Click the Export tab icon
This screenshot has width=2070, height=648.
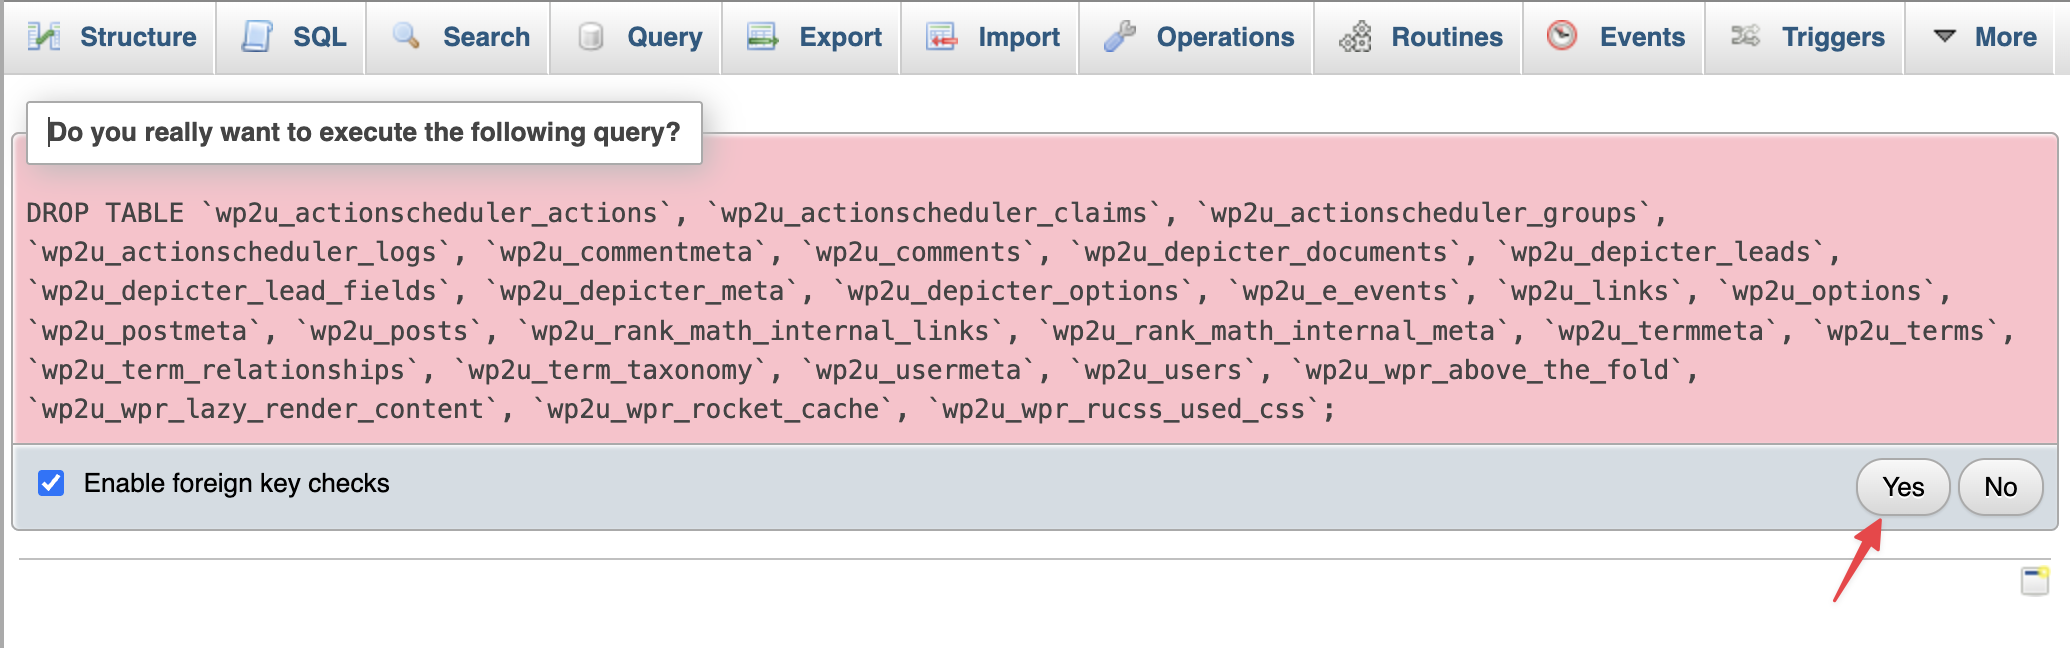763,37
